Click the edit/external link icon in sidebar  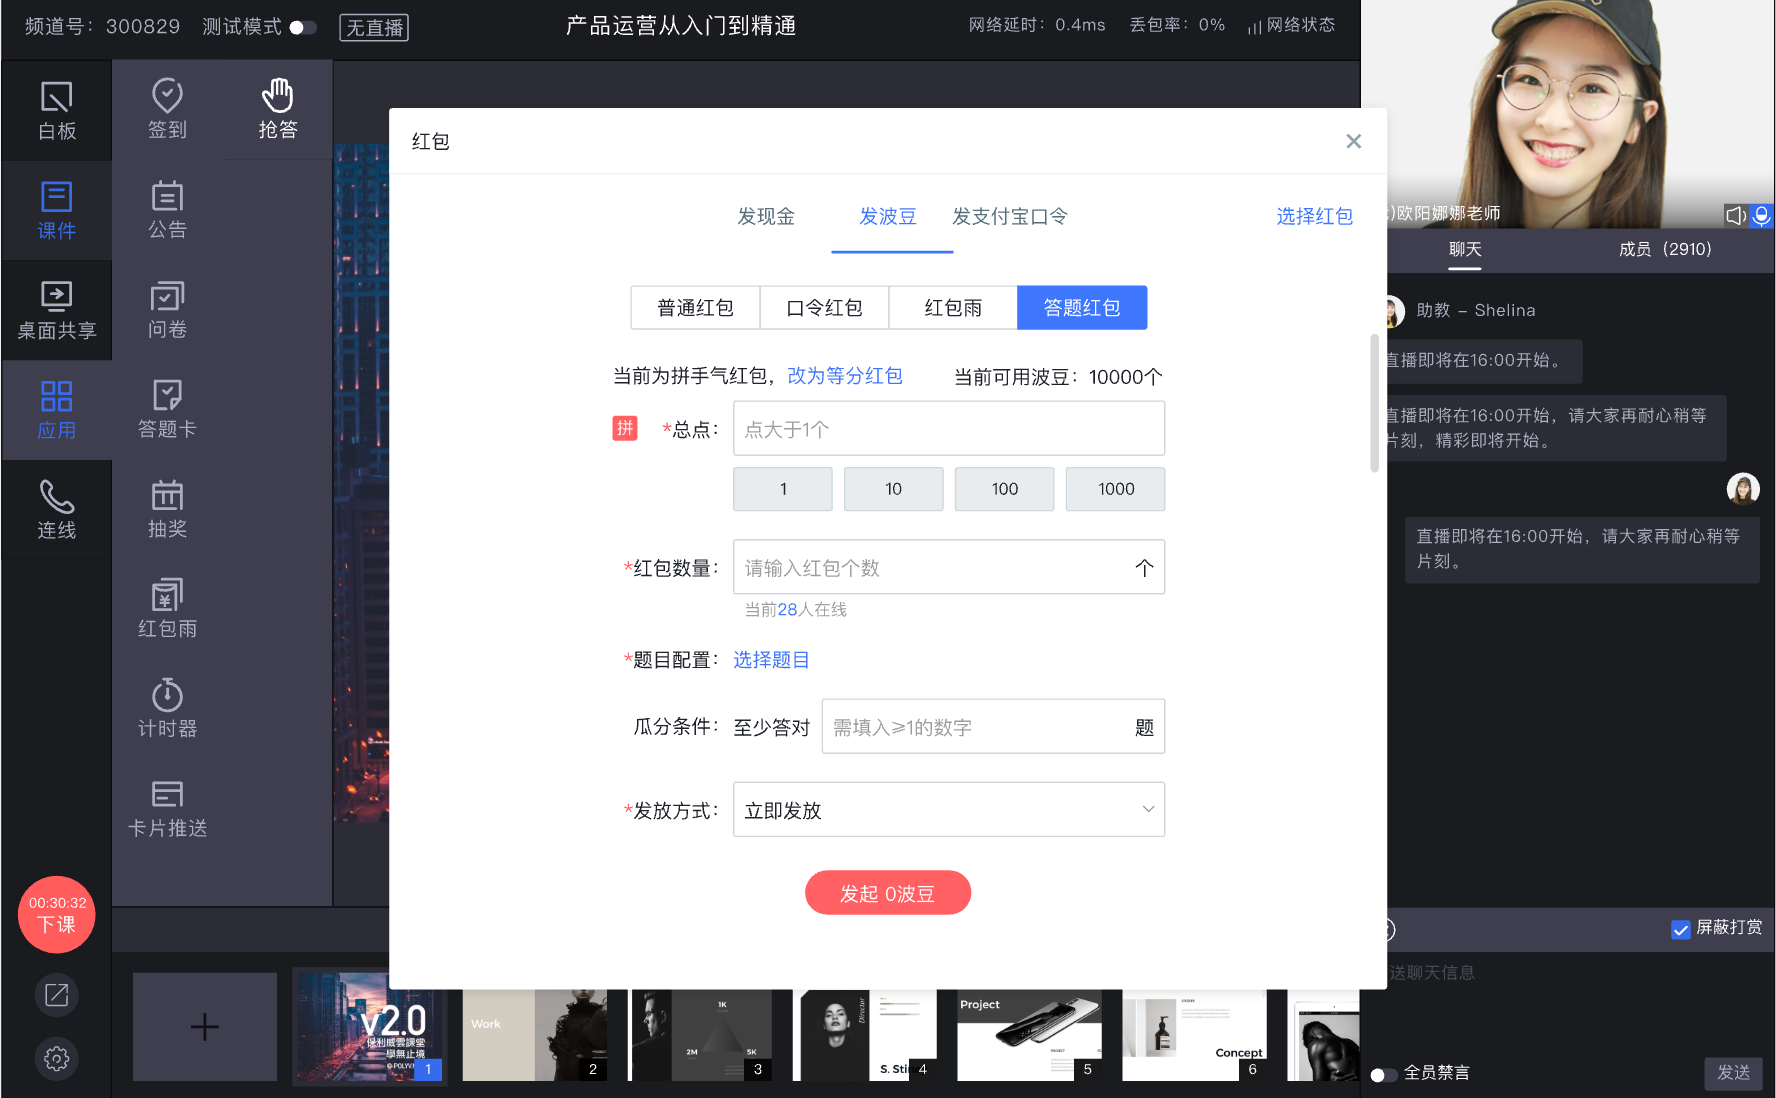(57, 995)
